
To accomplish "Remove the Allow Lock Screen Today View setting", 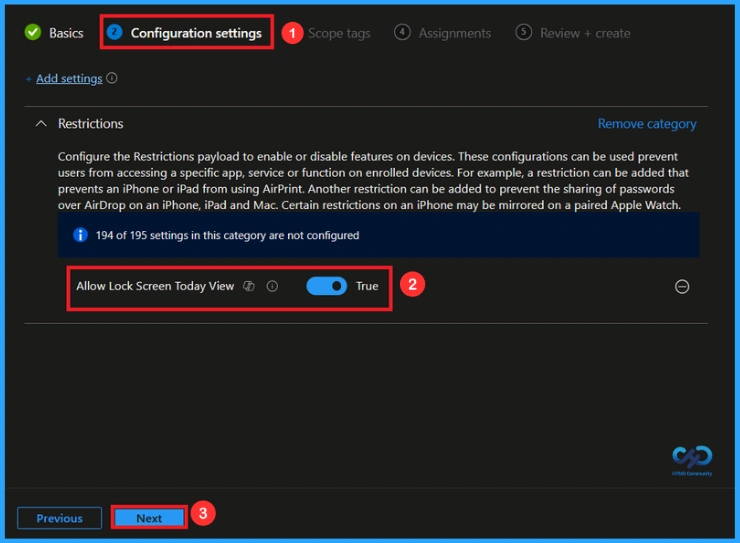I will pyautogui.click(x=682, y=286).
